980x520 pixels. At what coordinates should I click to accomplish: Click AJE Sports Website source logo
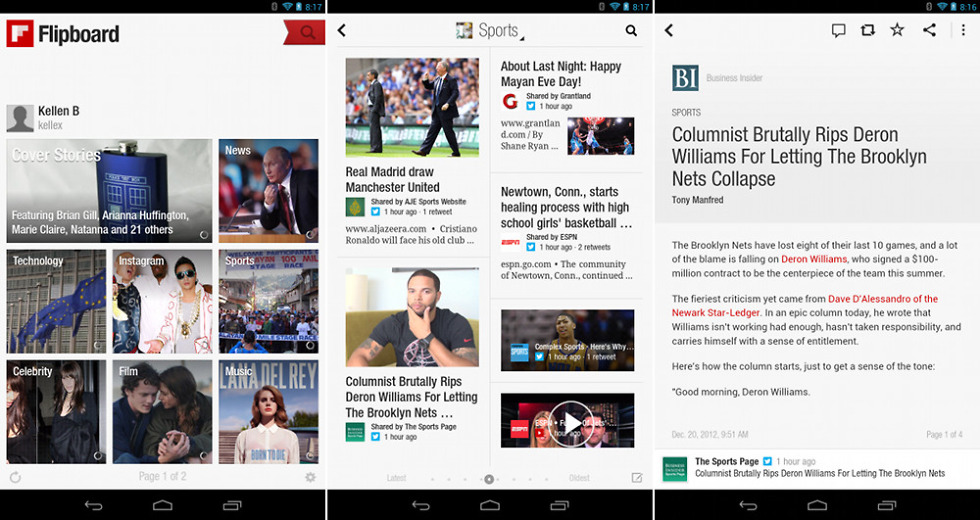point(355,207)
